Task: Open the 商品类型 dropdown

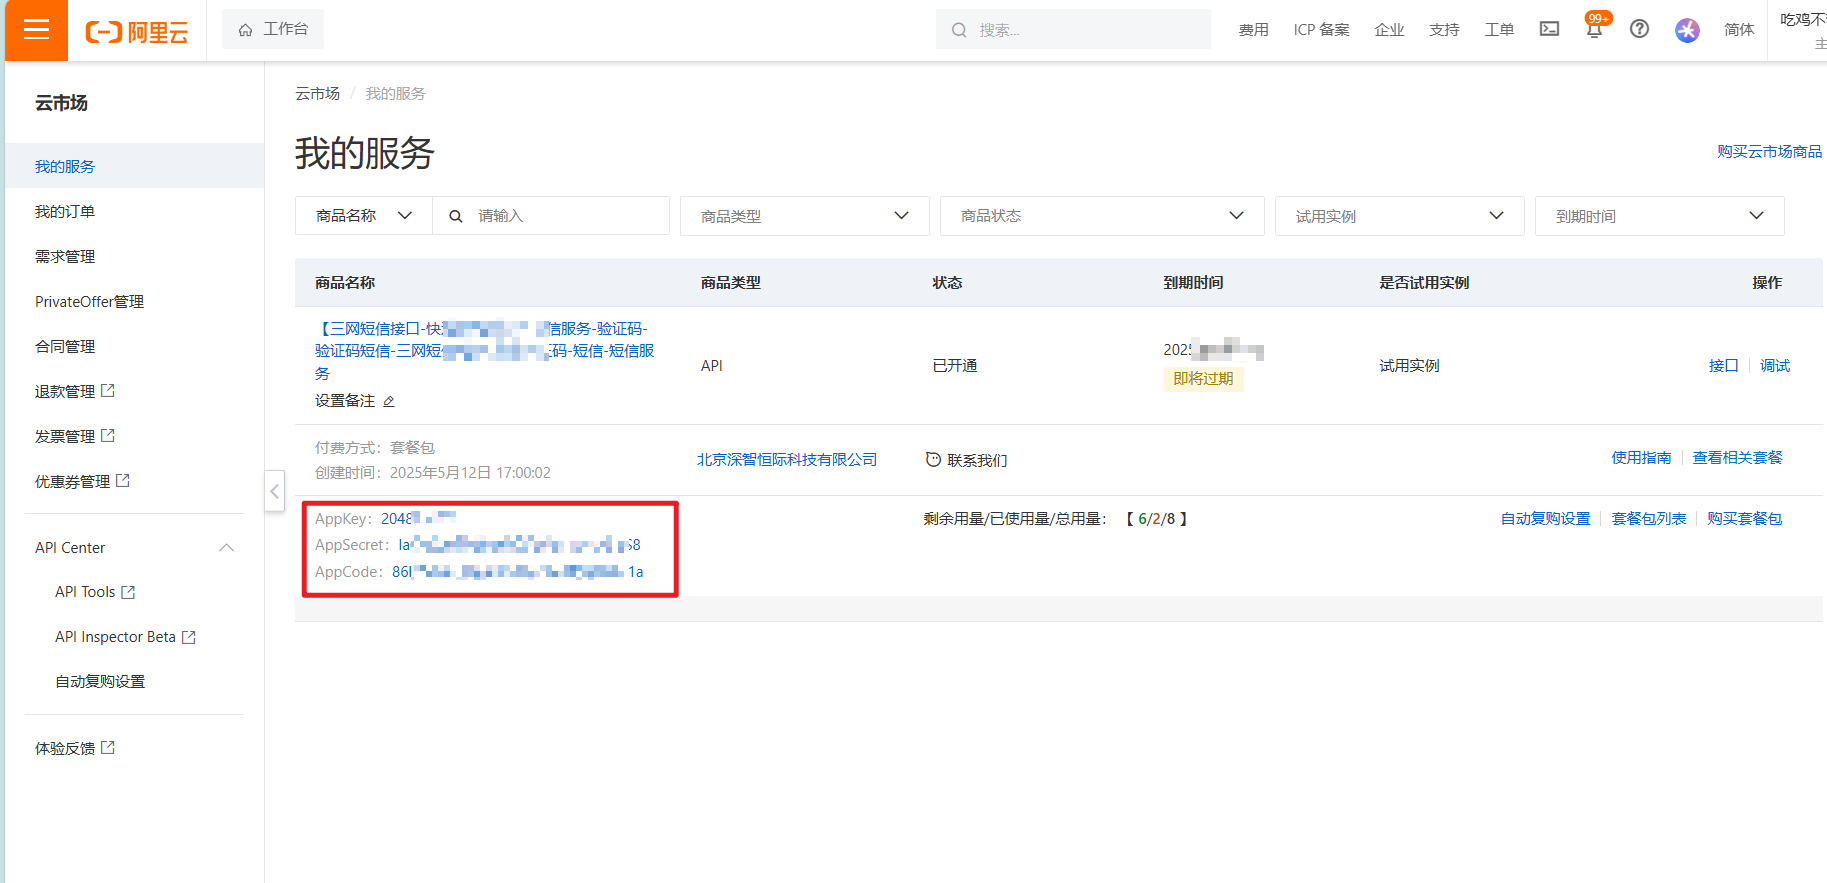Action: click(805, 216)
